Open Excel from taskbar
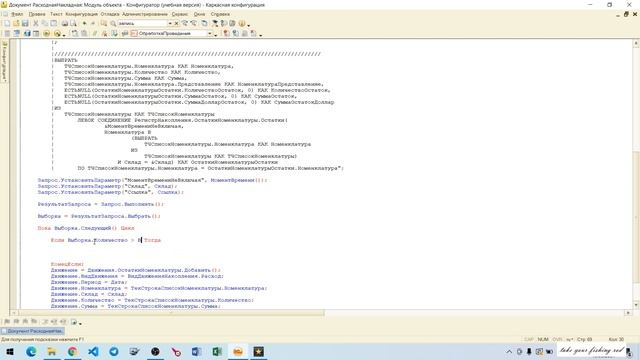The width and height of the screenshot is (640, 360). [217, 351]
